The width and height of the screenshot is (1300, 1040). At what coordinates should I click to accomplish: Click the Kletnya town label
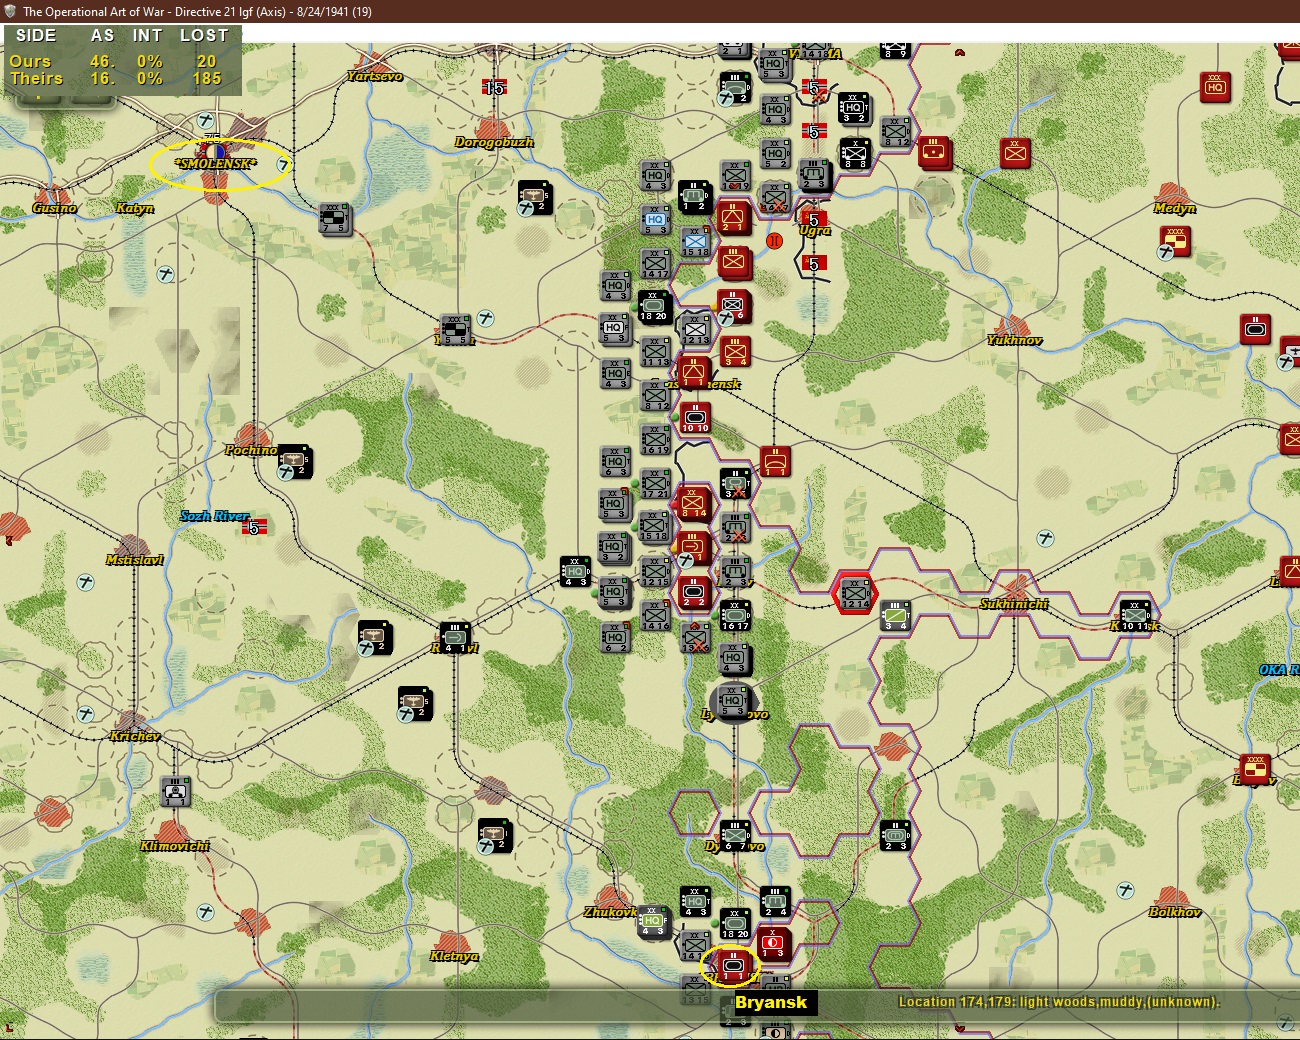[454, 956]
